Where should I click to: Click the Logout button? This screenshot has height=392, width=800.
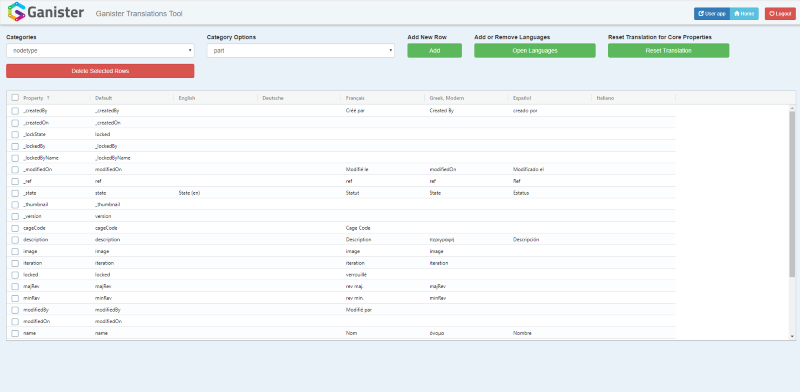click(x=780, y=14)
